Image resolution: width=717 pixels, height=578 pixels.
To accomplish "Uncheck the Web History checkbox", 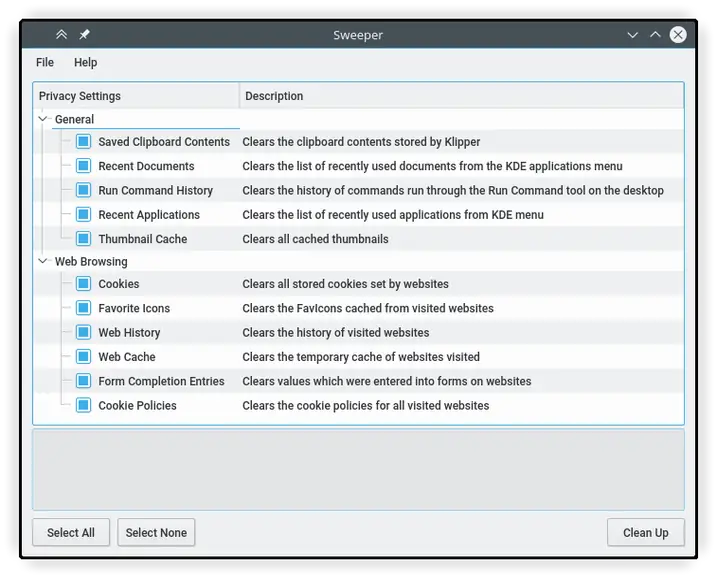I will click(83, 332).
